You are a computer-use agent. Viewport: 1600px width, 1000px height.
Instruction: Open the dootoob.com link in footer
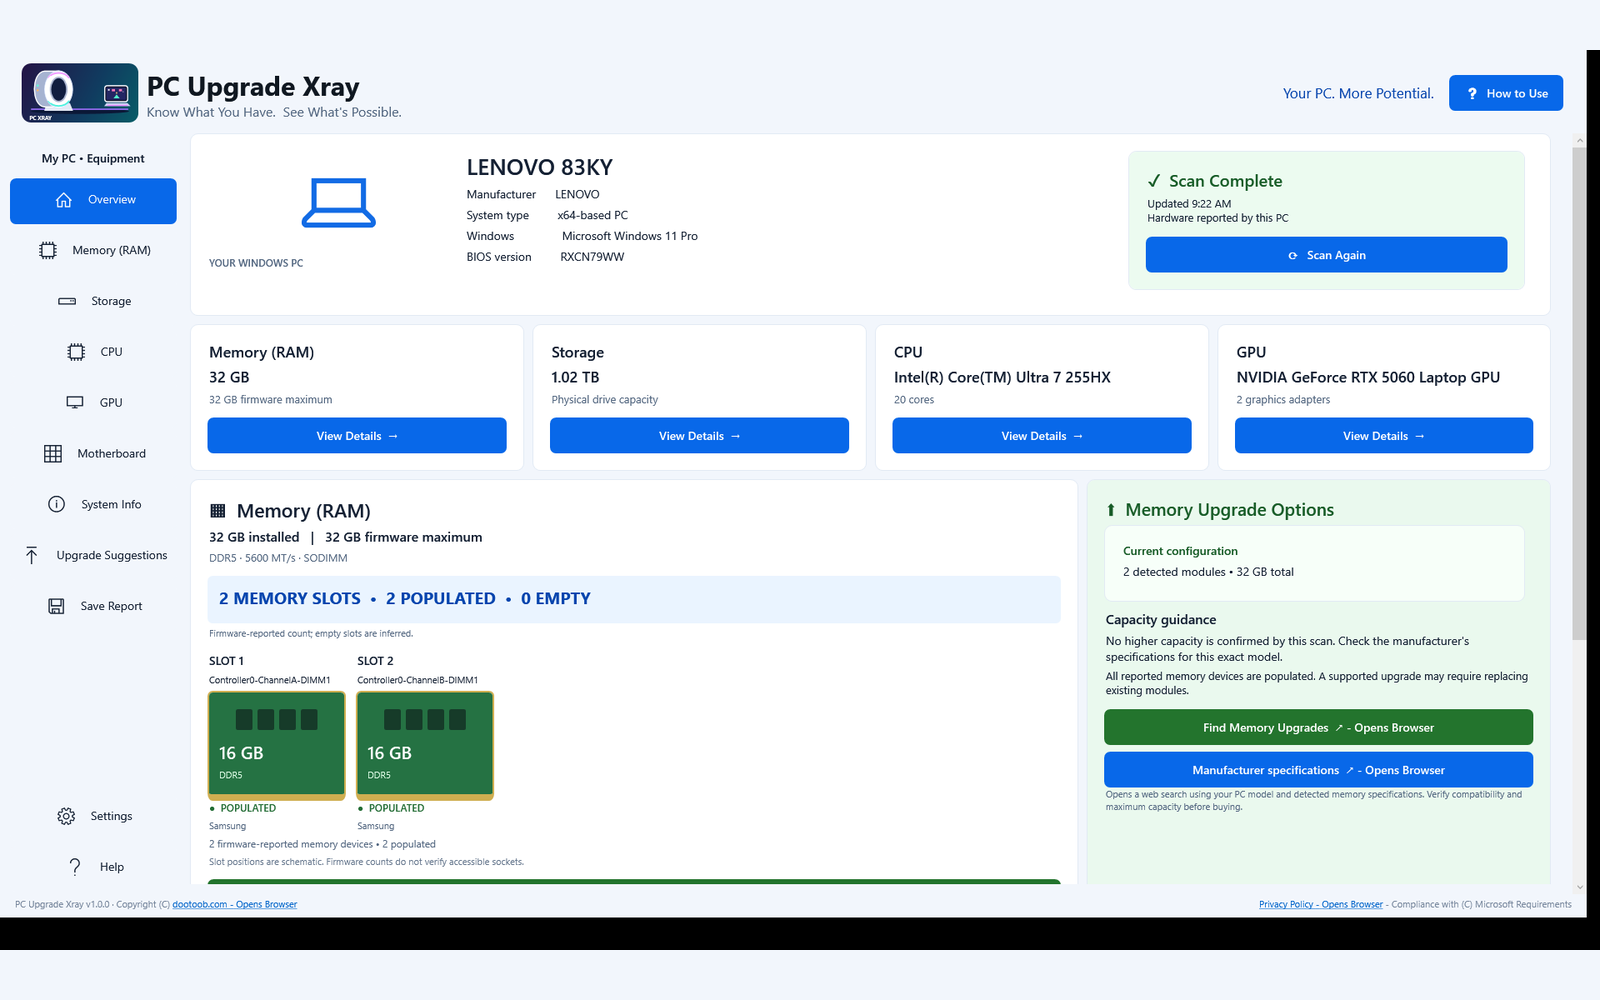pos(235,905)
